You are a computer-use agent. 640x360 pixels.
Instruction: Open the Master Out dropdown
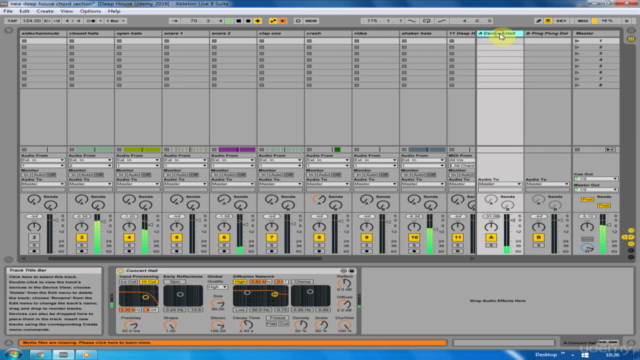point(596,190)
